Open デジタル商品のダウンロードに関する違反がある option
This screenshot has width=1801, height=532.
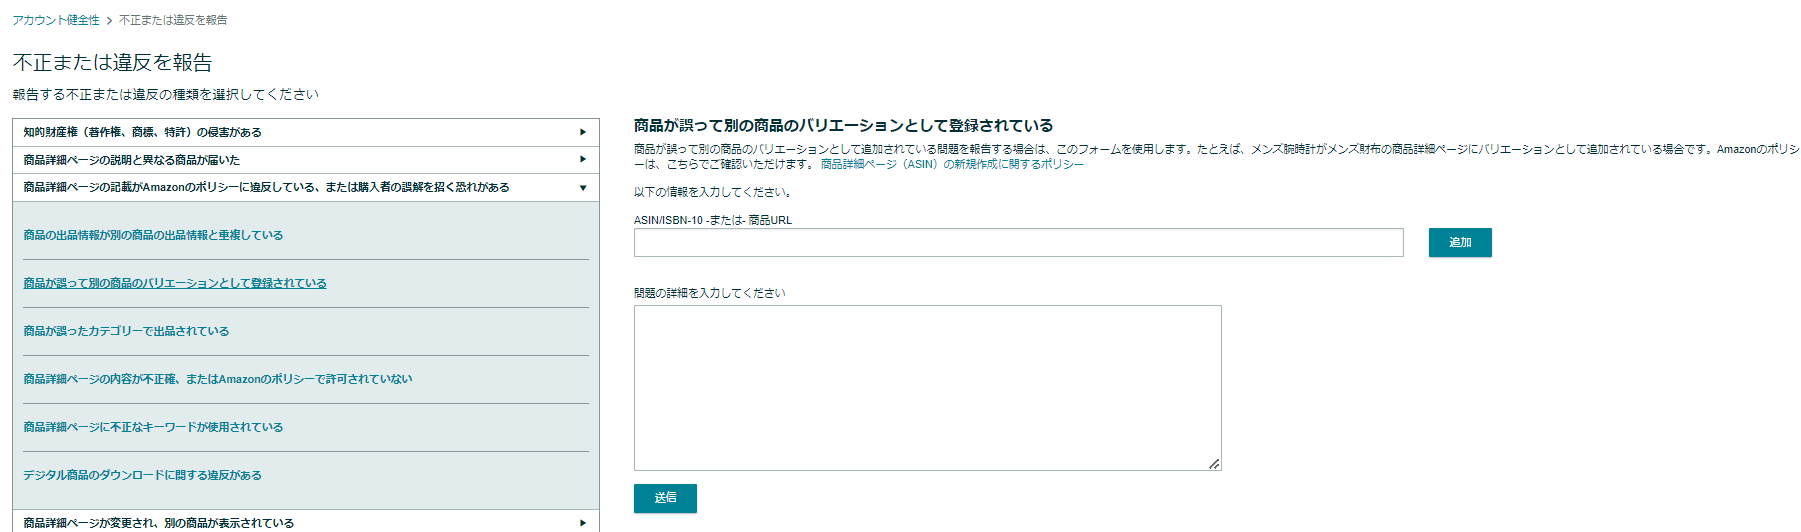(x=142, y=475)
